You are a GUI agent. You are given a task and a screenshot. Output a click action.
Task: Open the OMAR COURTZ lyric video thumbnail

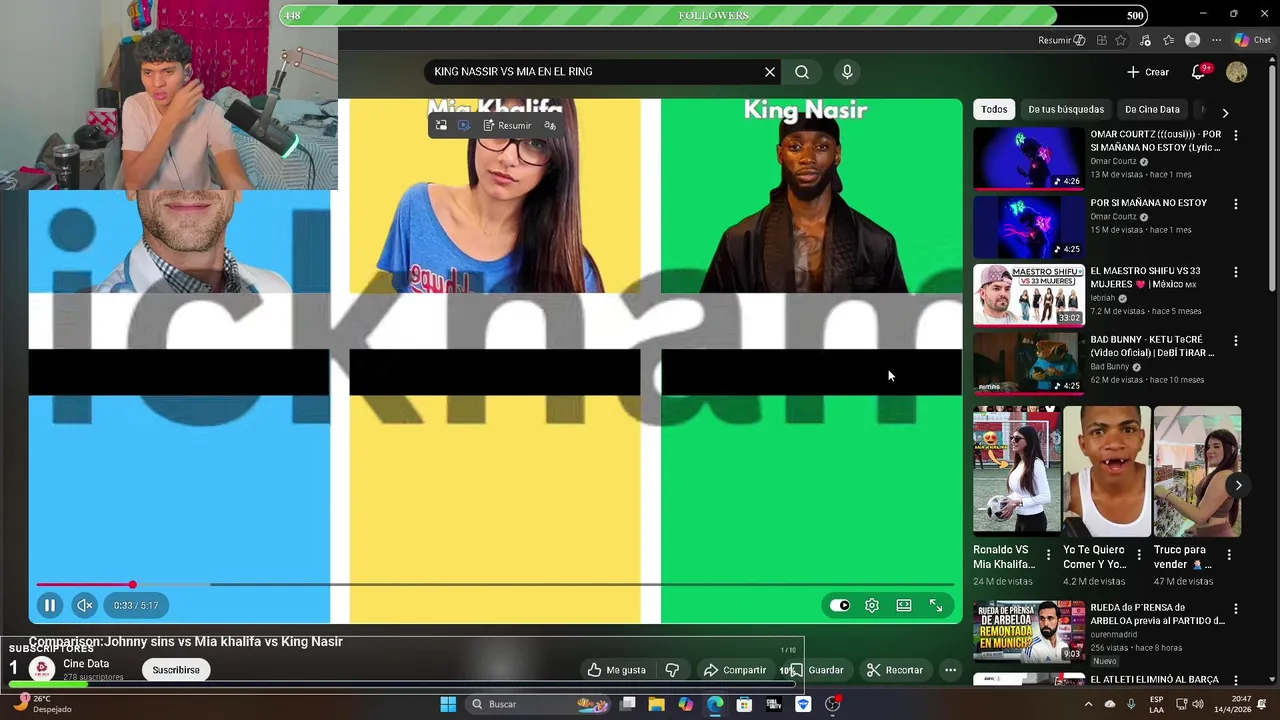pos(1029,158)
